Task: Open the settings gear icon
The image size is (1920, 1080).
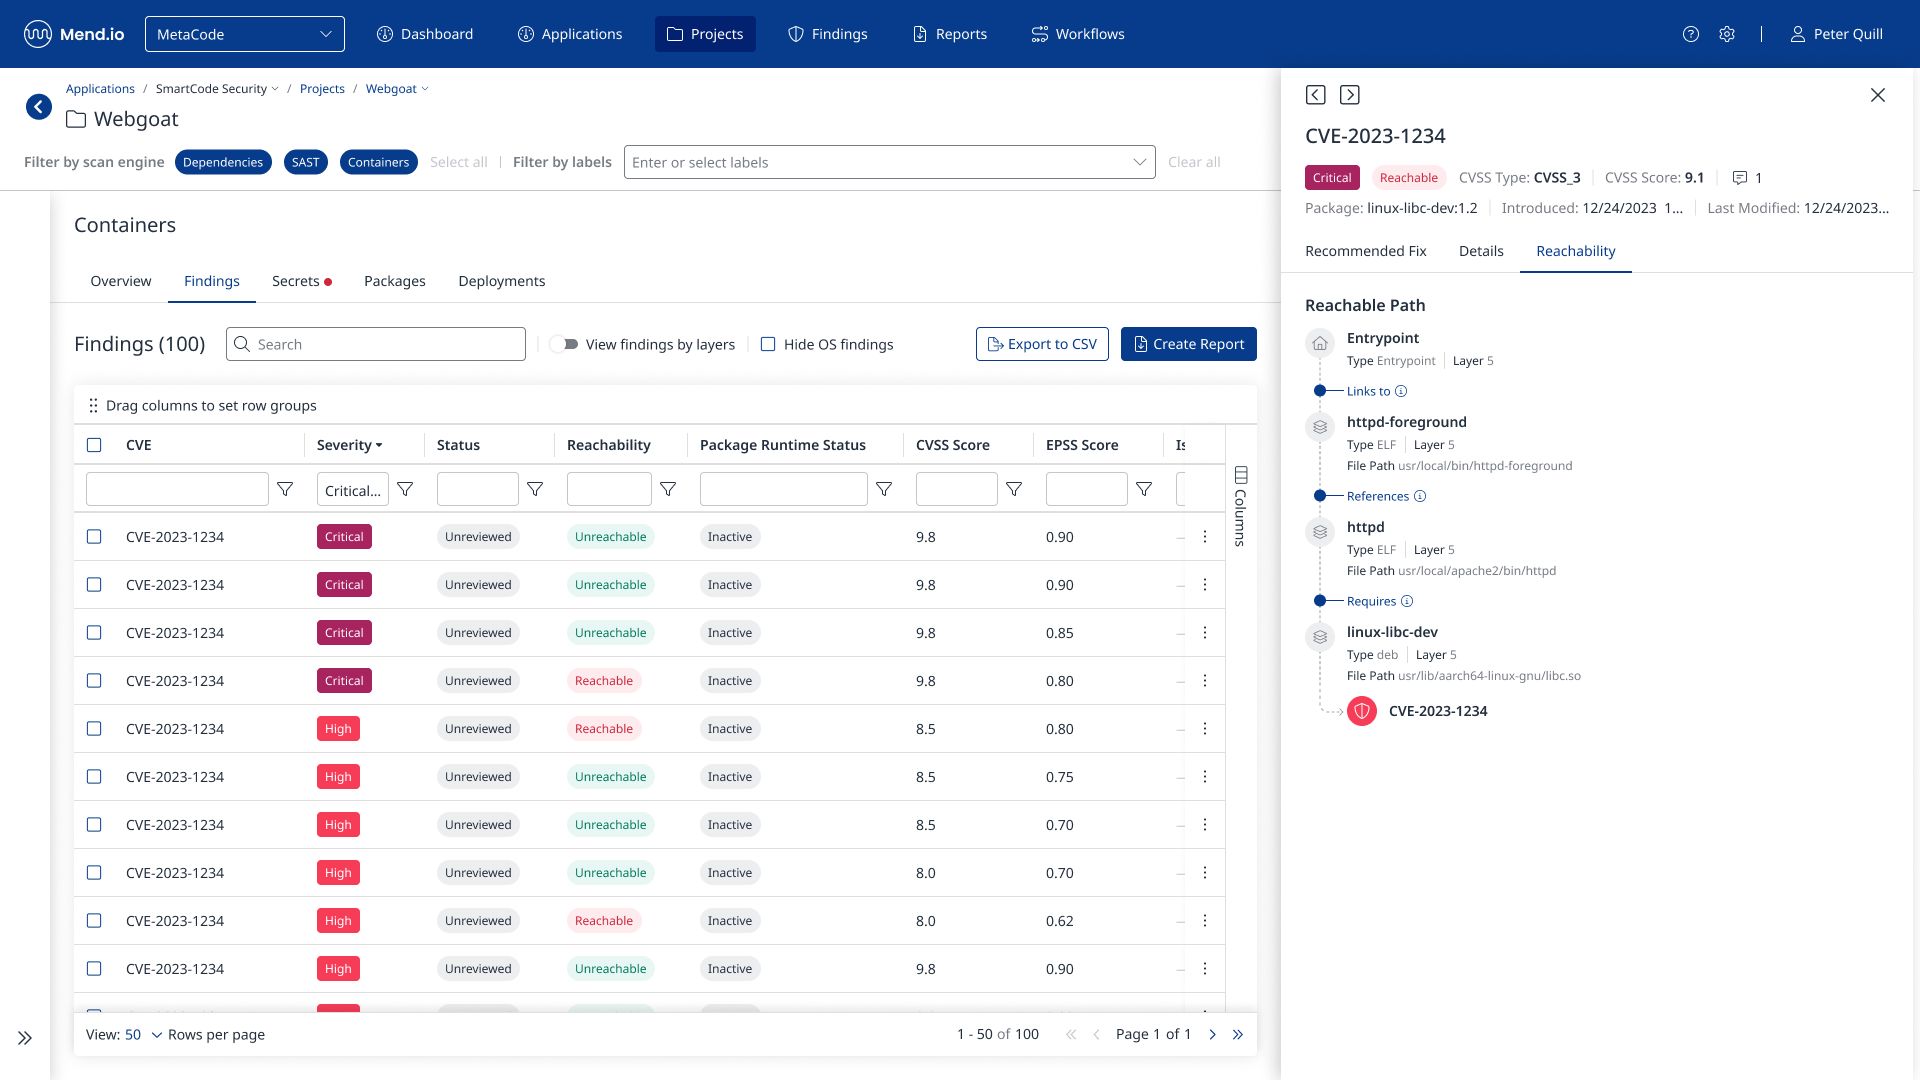Action: coord(1727,34)
